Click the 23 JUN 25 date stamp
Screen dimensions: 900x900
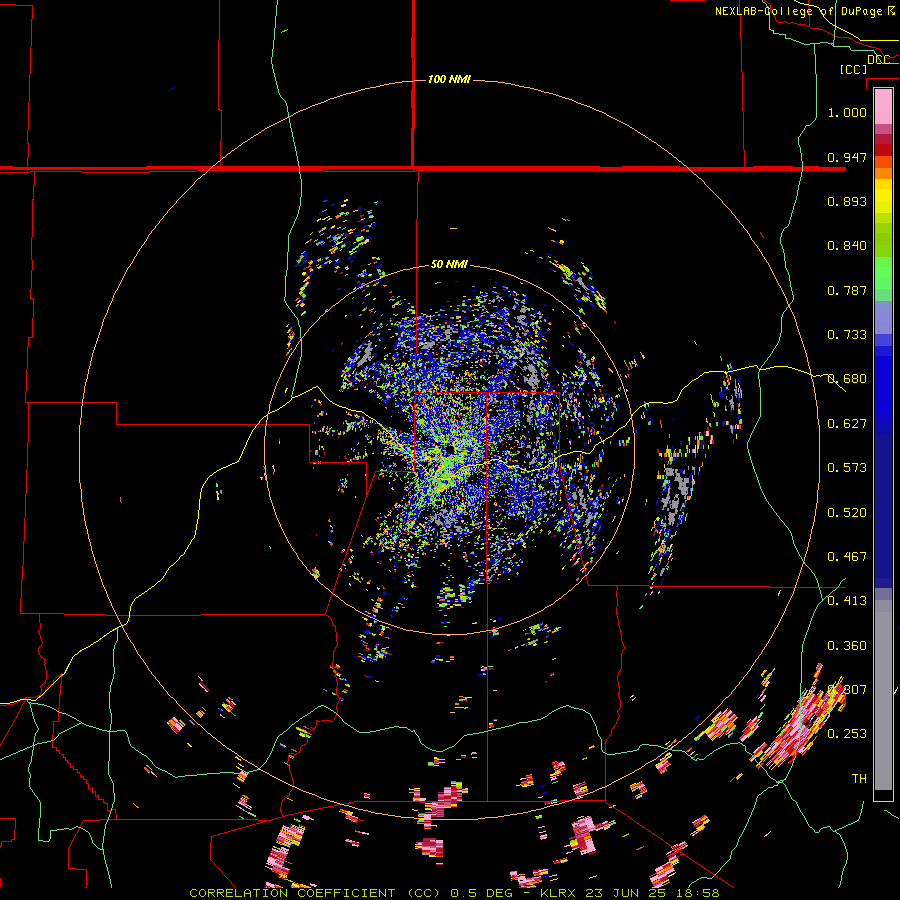click(x=629, y=893)
